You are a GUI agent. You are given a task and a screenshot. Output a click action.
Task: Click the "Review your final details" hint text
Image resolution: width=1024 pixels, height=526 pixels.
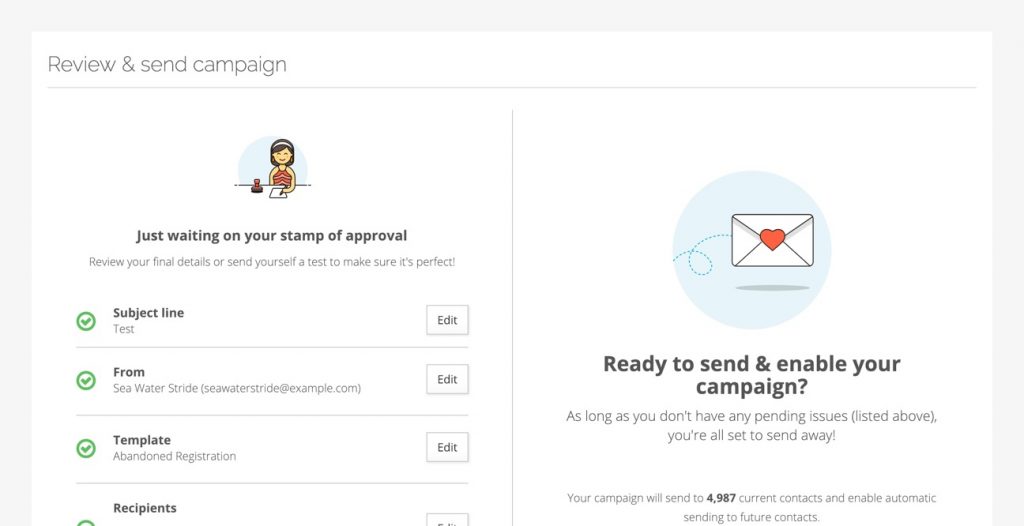[x=272, y=262]
